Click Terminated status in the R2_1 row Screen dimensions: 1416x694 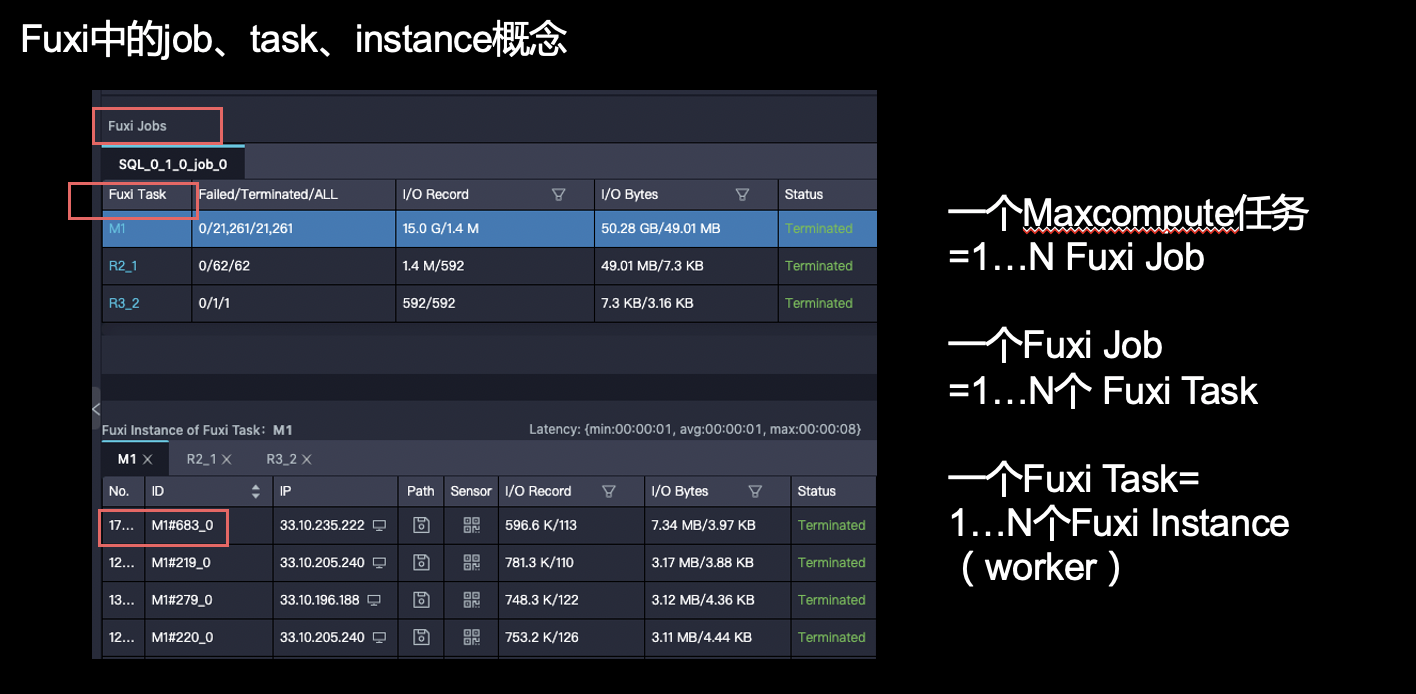click(x=819, y=266)
